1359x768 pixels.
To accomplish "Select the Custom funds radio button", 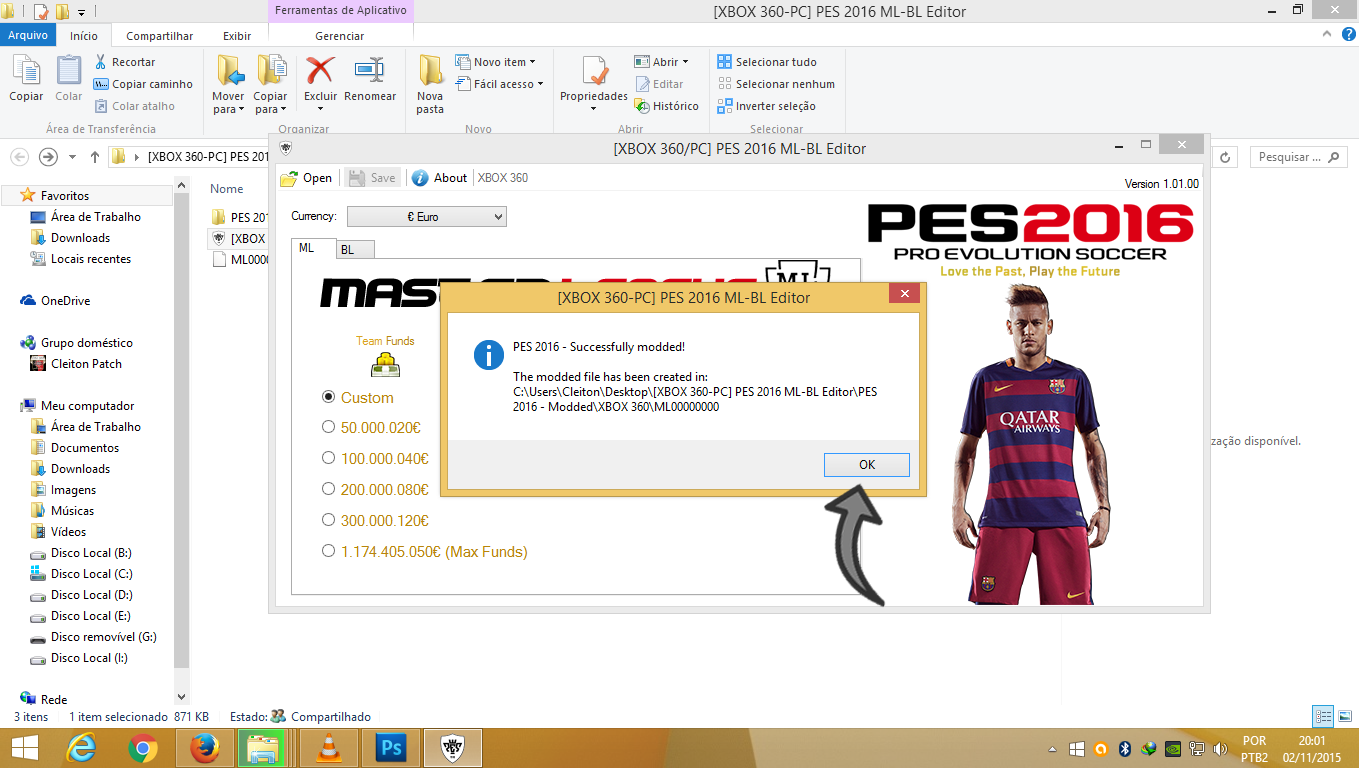I will pos(328,397).
